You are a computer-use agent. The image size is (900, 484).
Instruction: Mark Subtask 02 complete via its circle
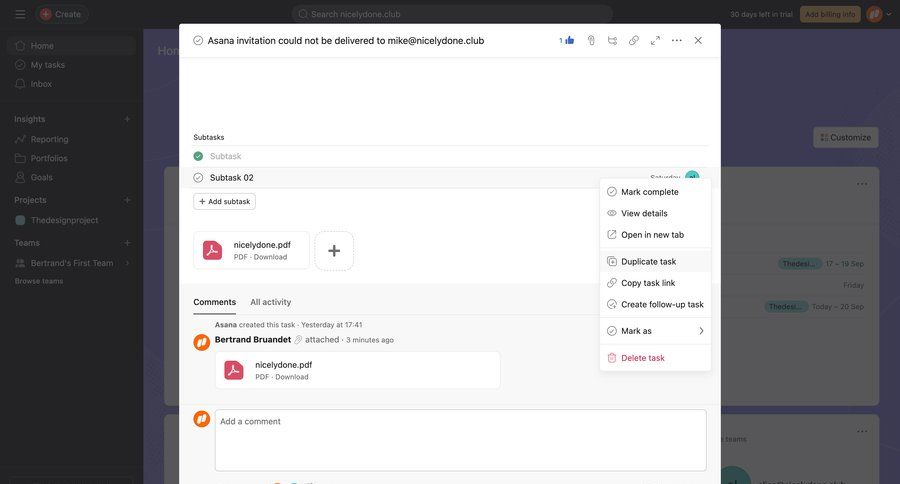pos(198,178)
